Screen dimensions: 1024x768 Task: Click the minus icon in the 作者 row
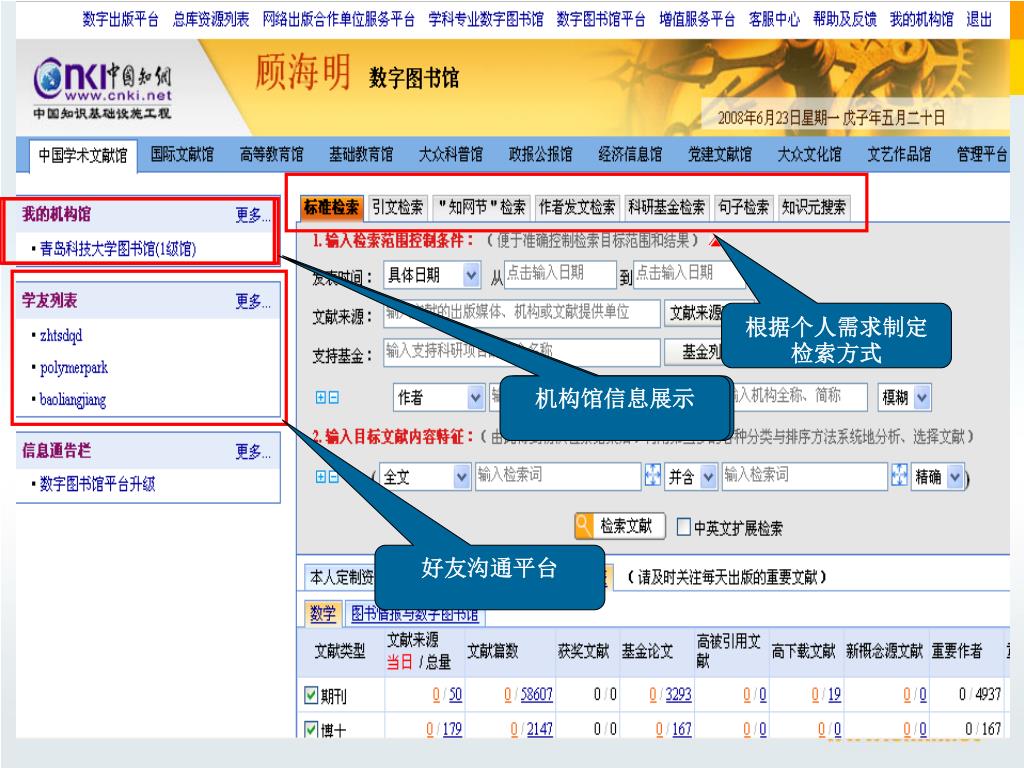[333, 398]
